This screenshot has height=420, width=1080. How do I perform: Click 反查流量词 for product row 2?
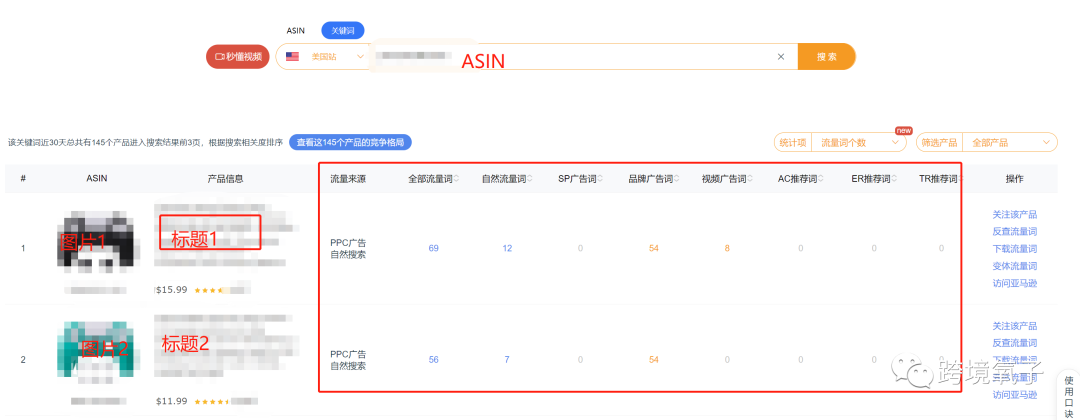1015,343
